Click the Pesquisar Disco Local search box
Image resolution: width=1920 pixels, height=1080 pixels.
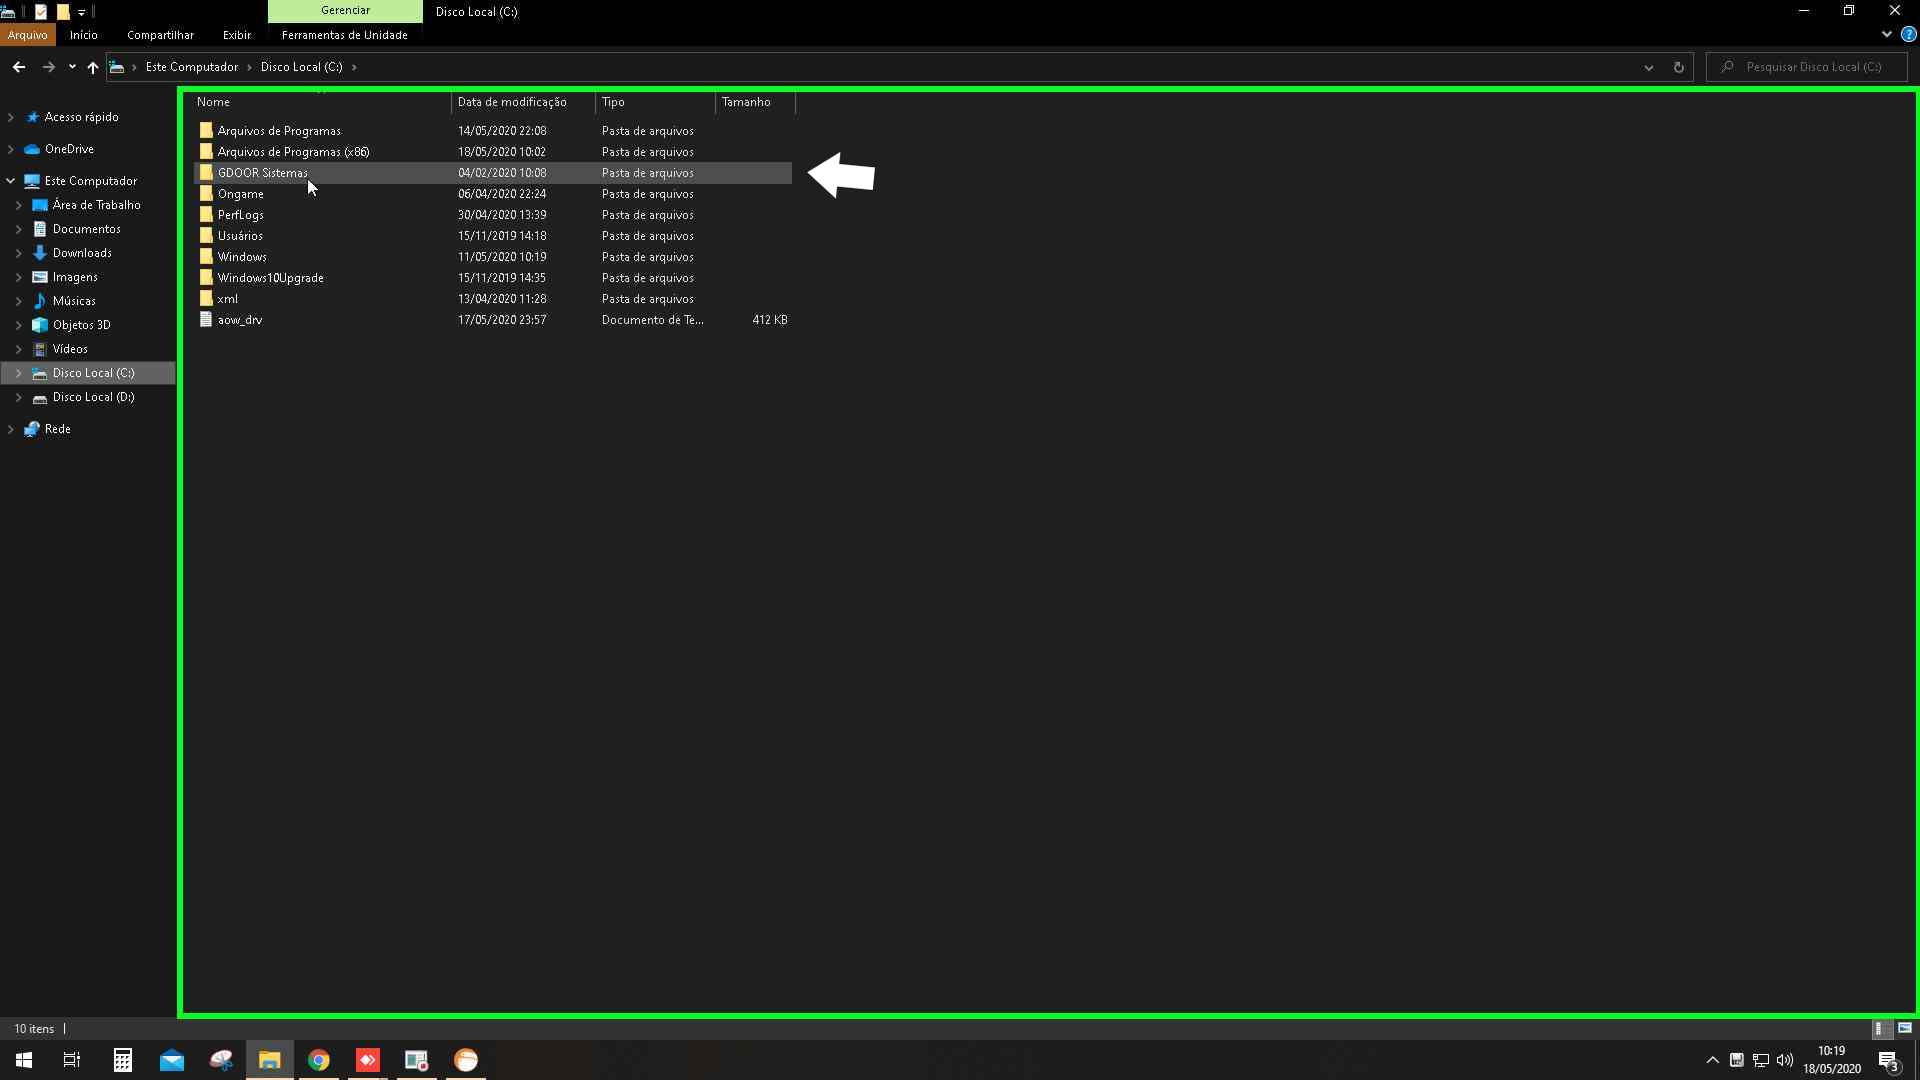(1812, 67)
